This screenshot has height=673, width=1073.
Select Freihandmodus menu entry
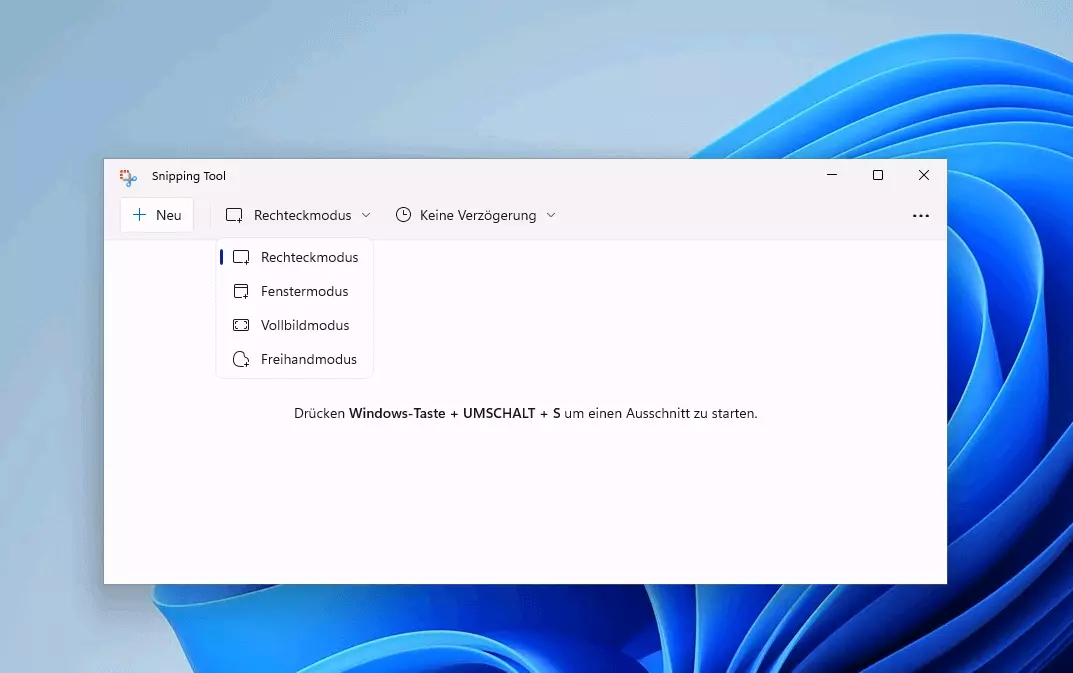pos(308,360)
